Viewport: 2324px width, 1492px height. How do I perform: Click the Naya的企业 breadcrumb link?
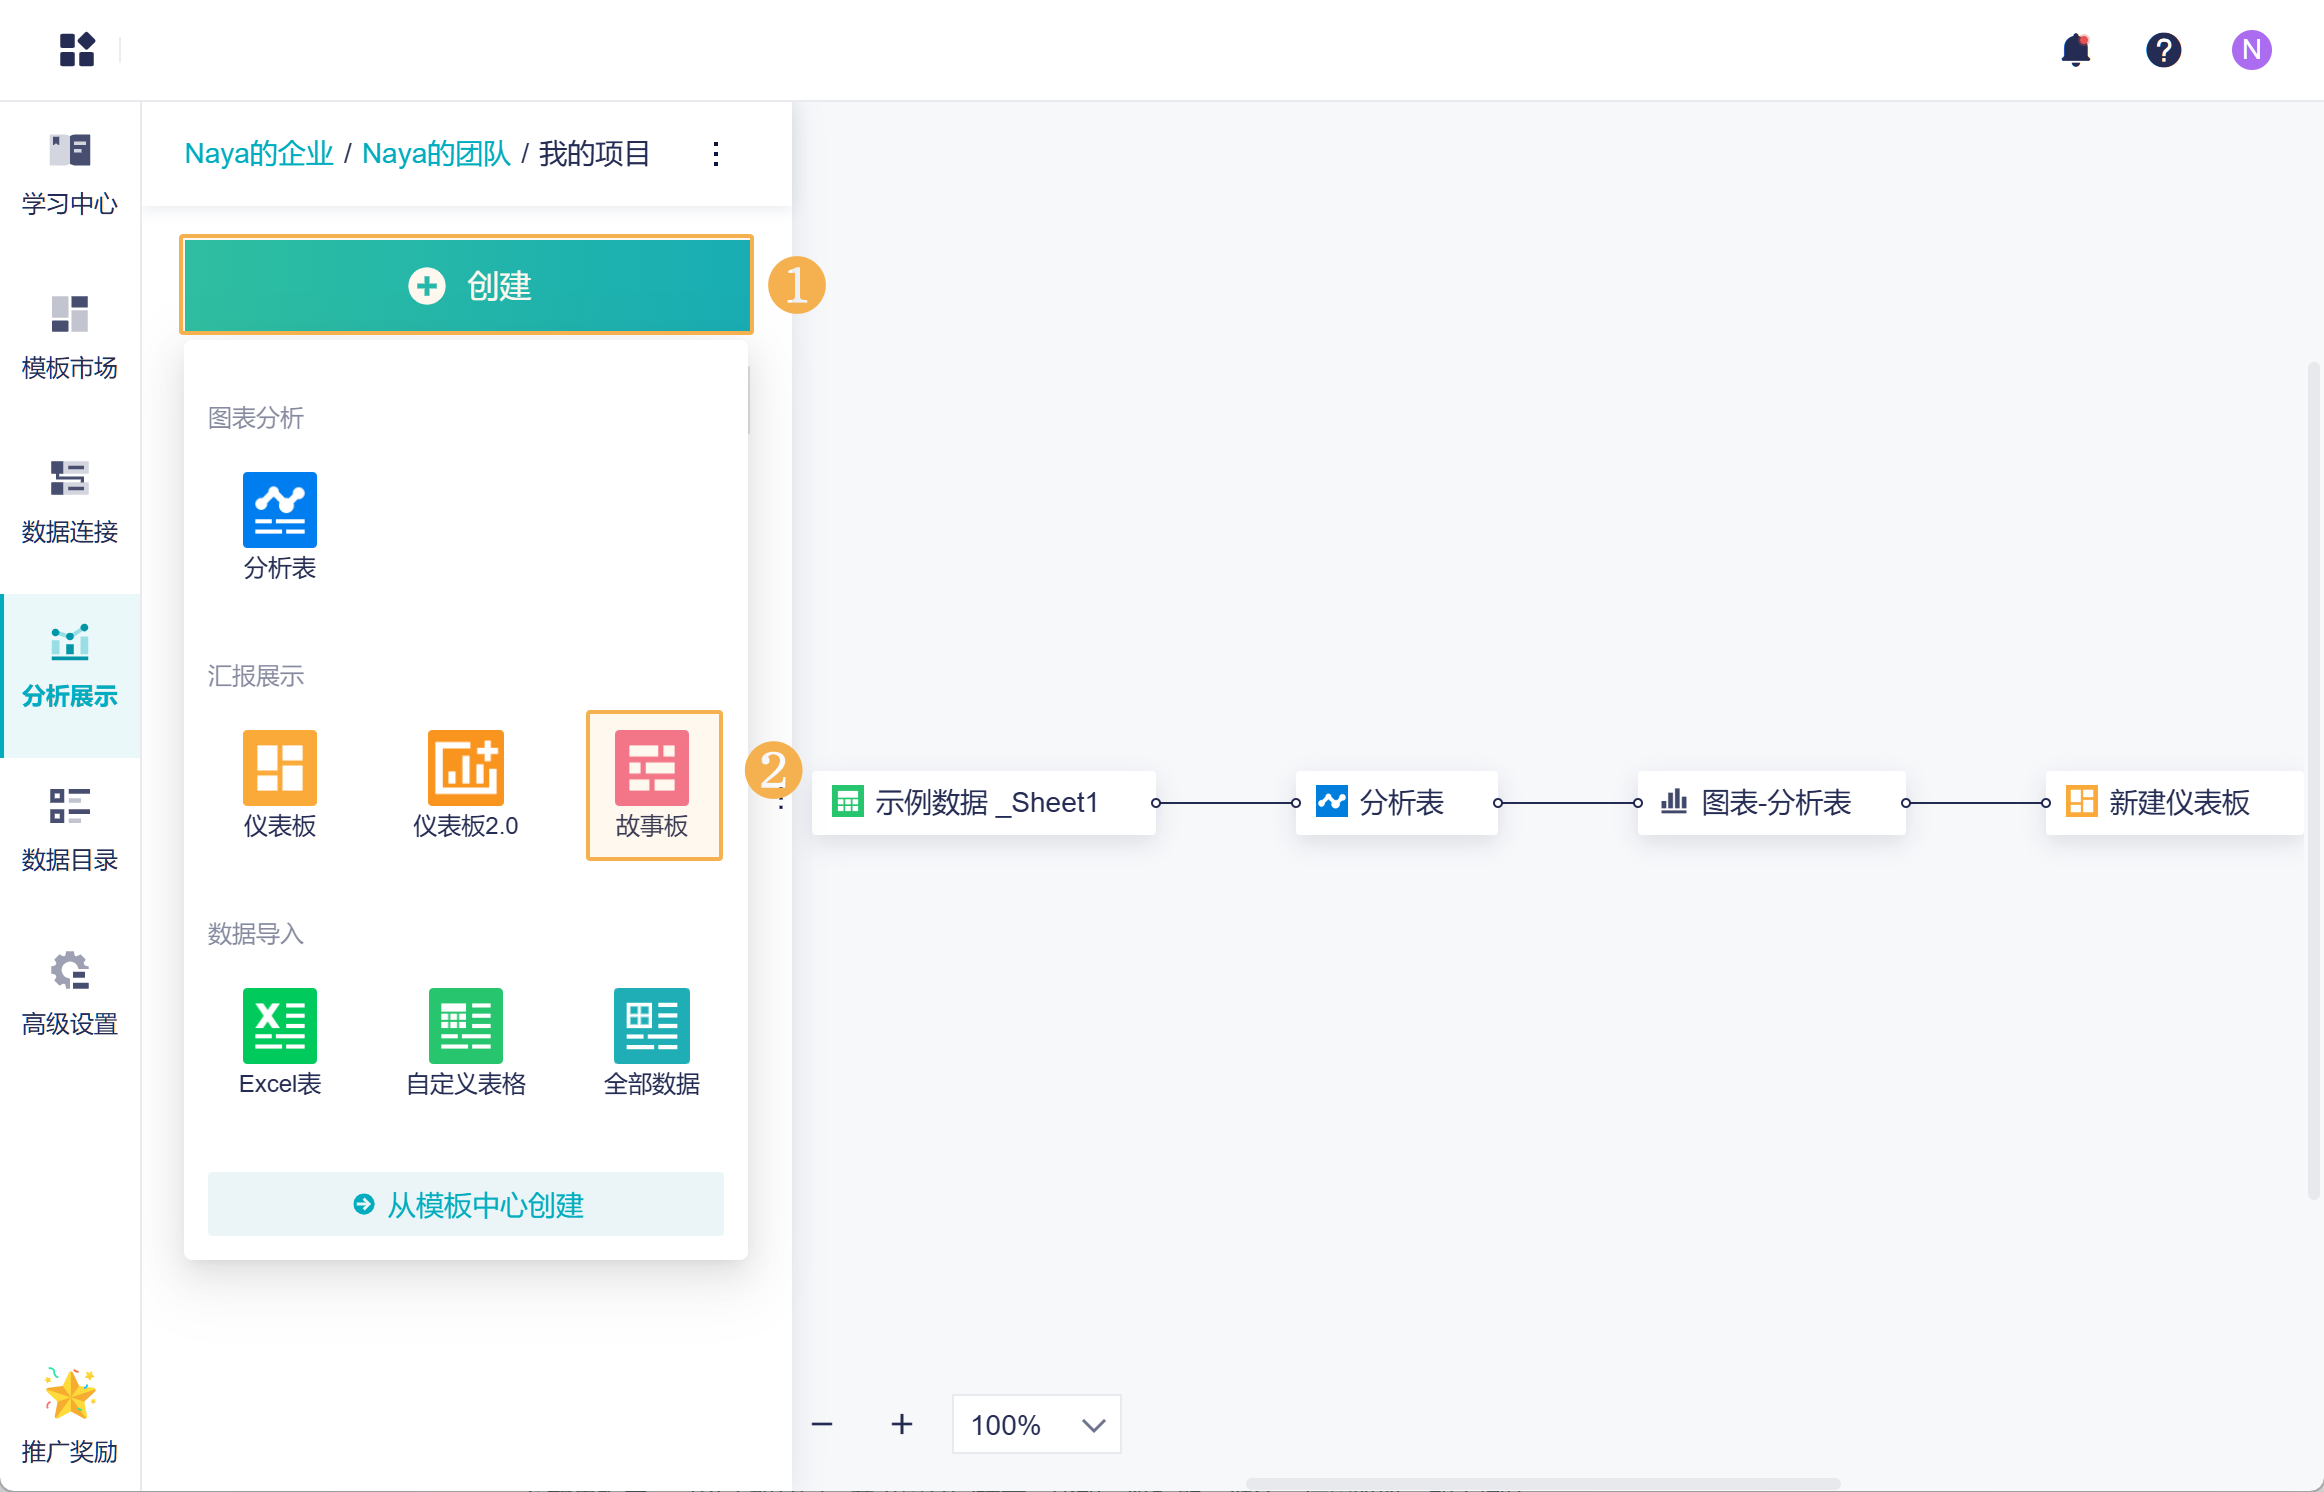(259, 153)
